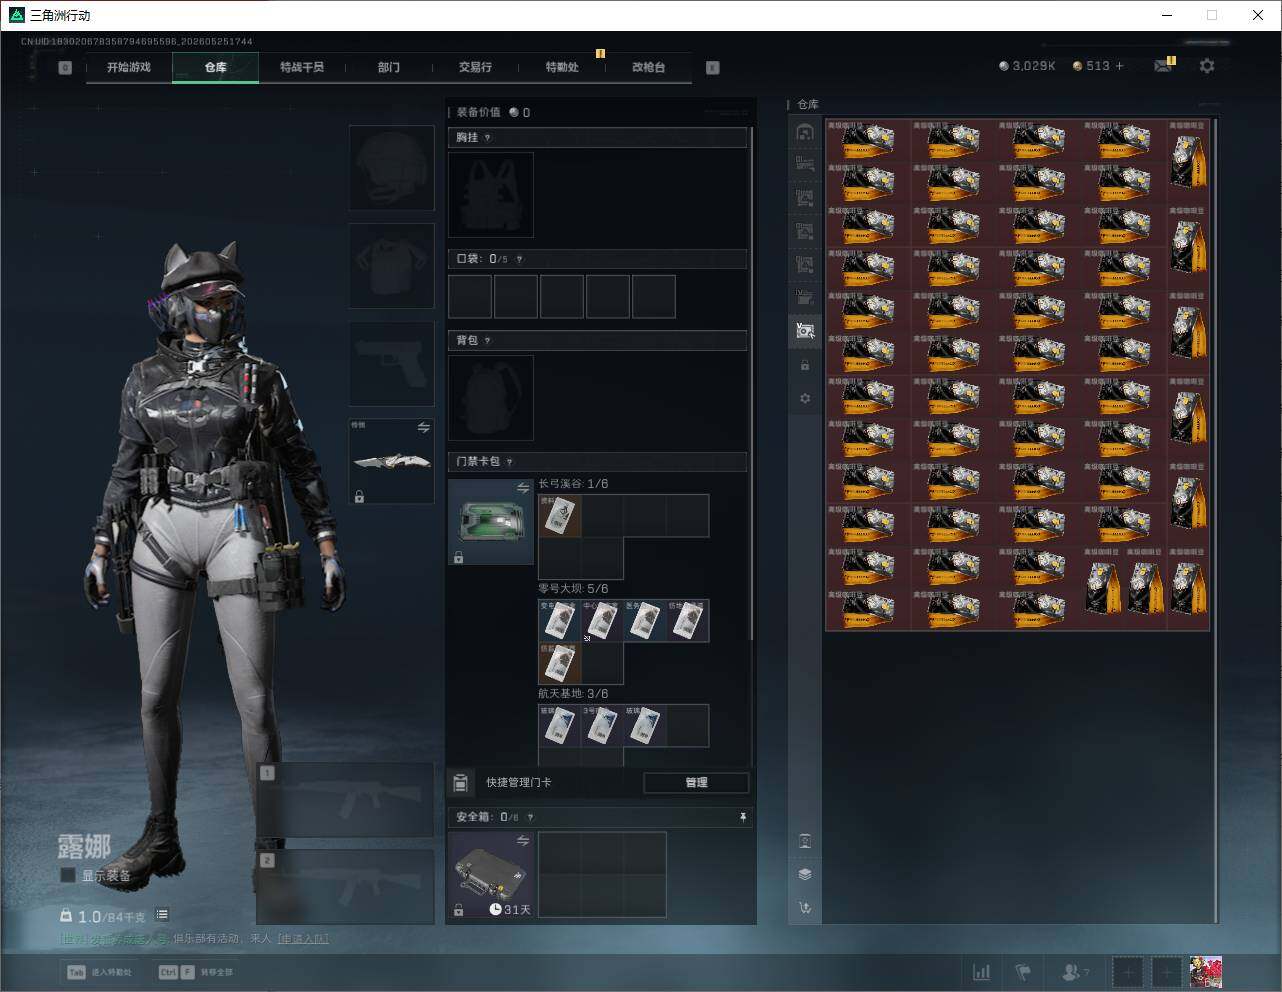Select the first keycard under 航天基地
1282x992 pixels.
560,726
